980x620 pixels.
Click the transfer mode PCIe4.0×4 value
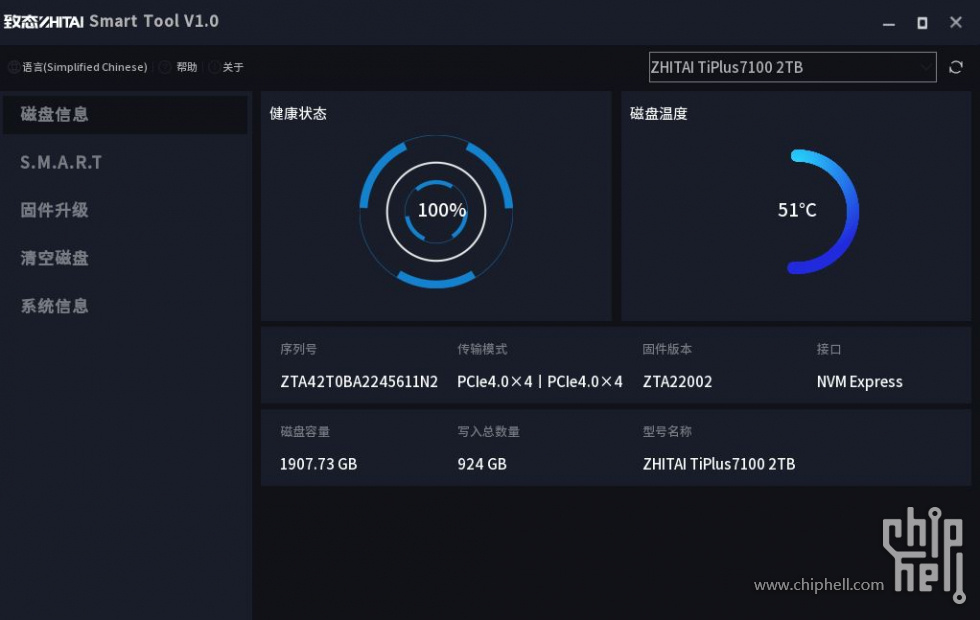click(539, 381)
